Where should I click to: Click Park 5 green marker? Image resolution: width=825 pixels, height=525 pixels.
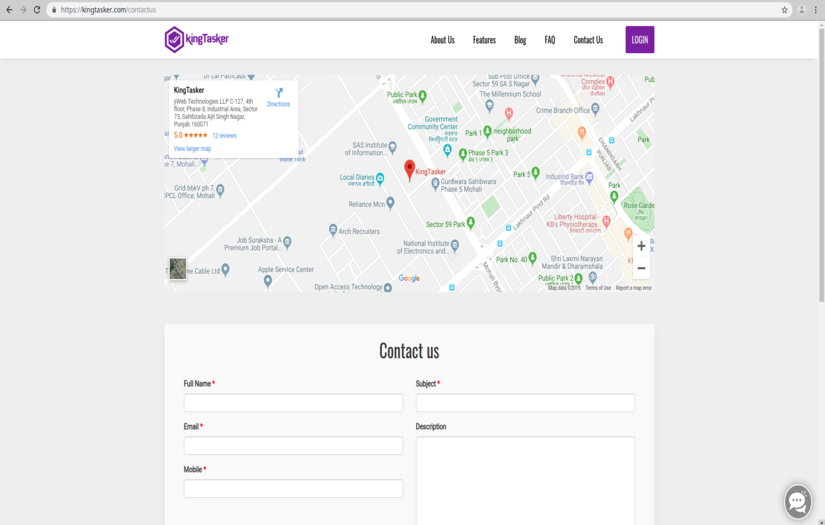(x=536, y=173)
